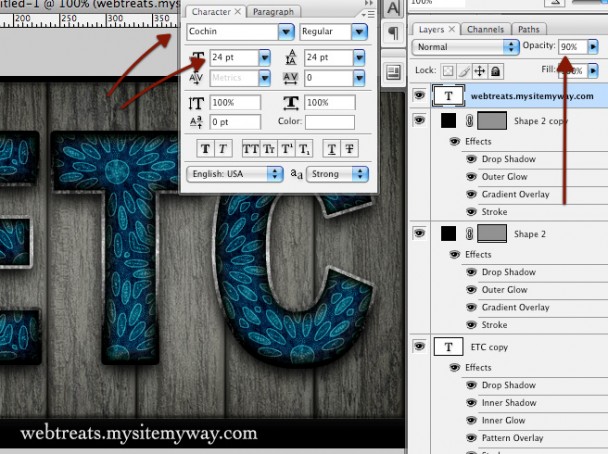Switch to the Paragraph tab

pyautogui.click(x=273, y=12)
